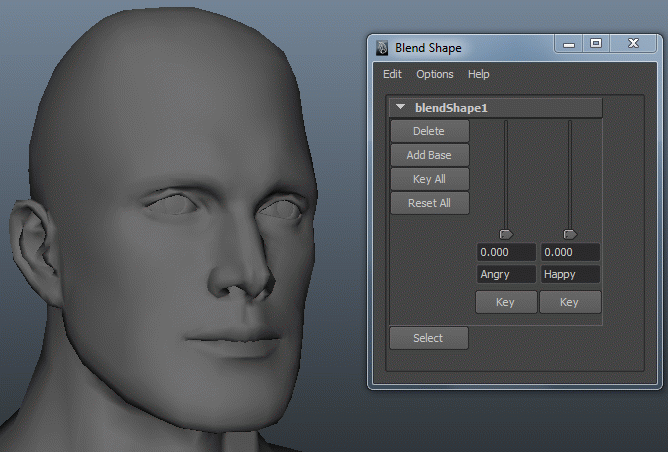Click the Happy weight value field
The width and height of the screenshot is (668, 452).
[570, 252]
